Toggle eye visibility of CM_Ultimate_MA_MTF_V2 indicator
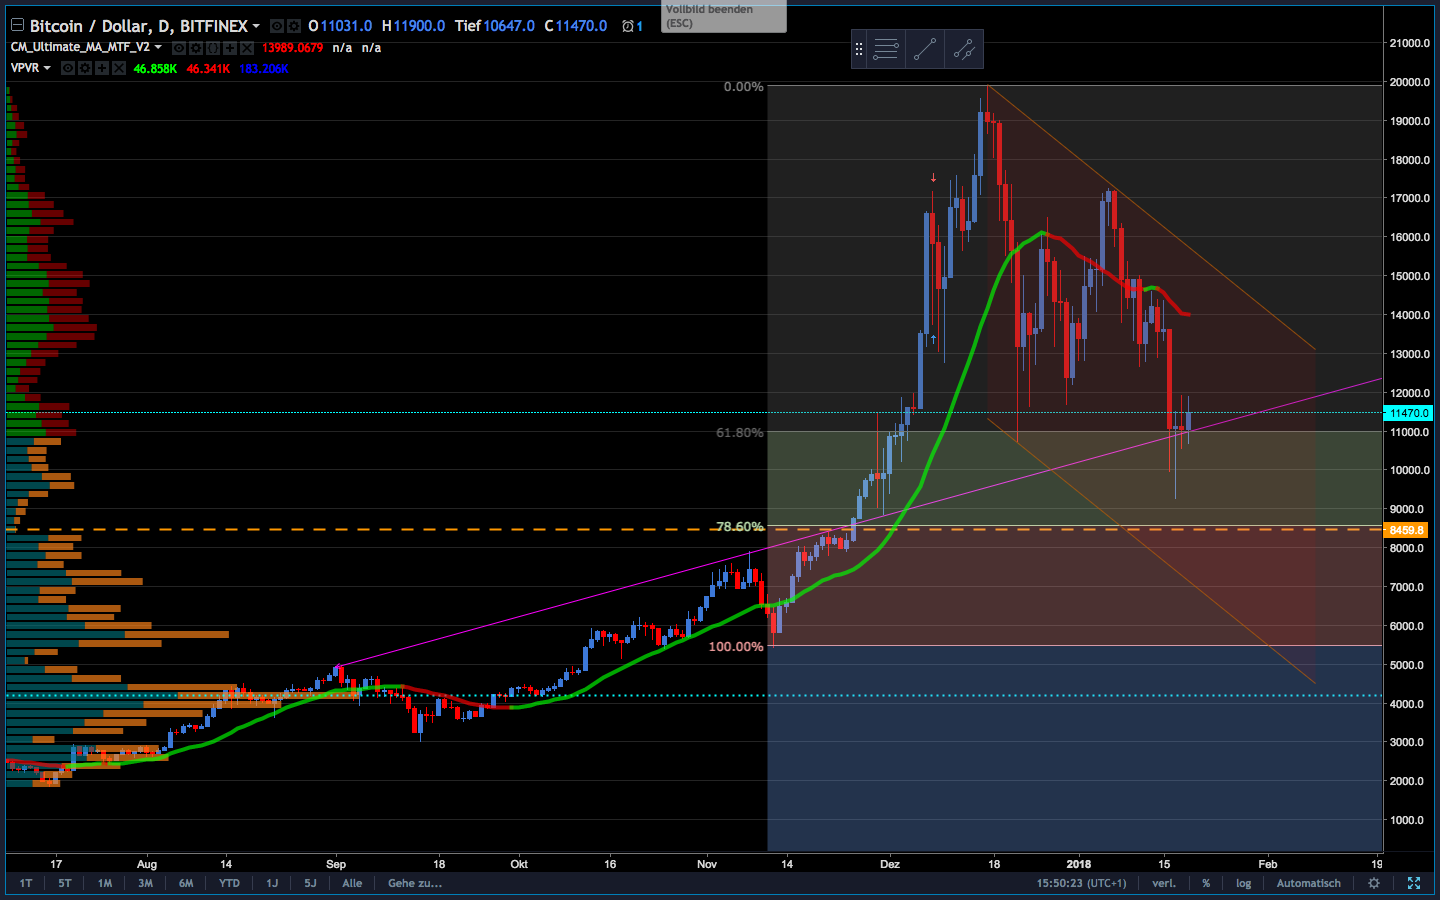 tap(179, 48)
